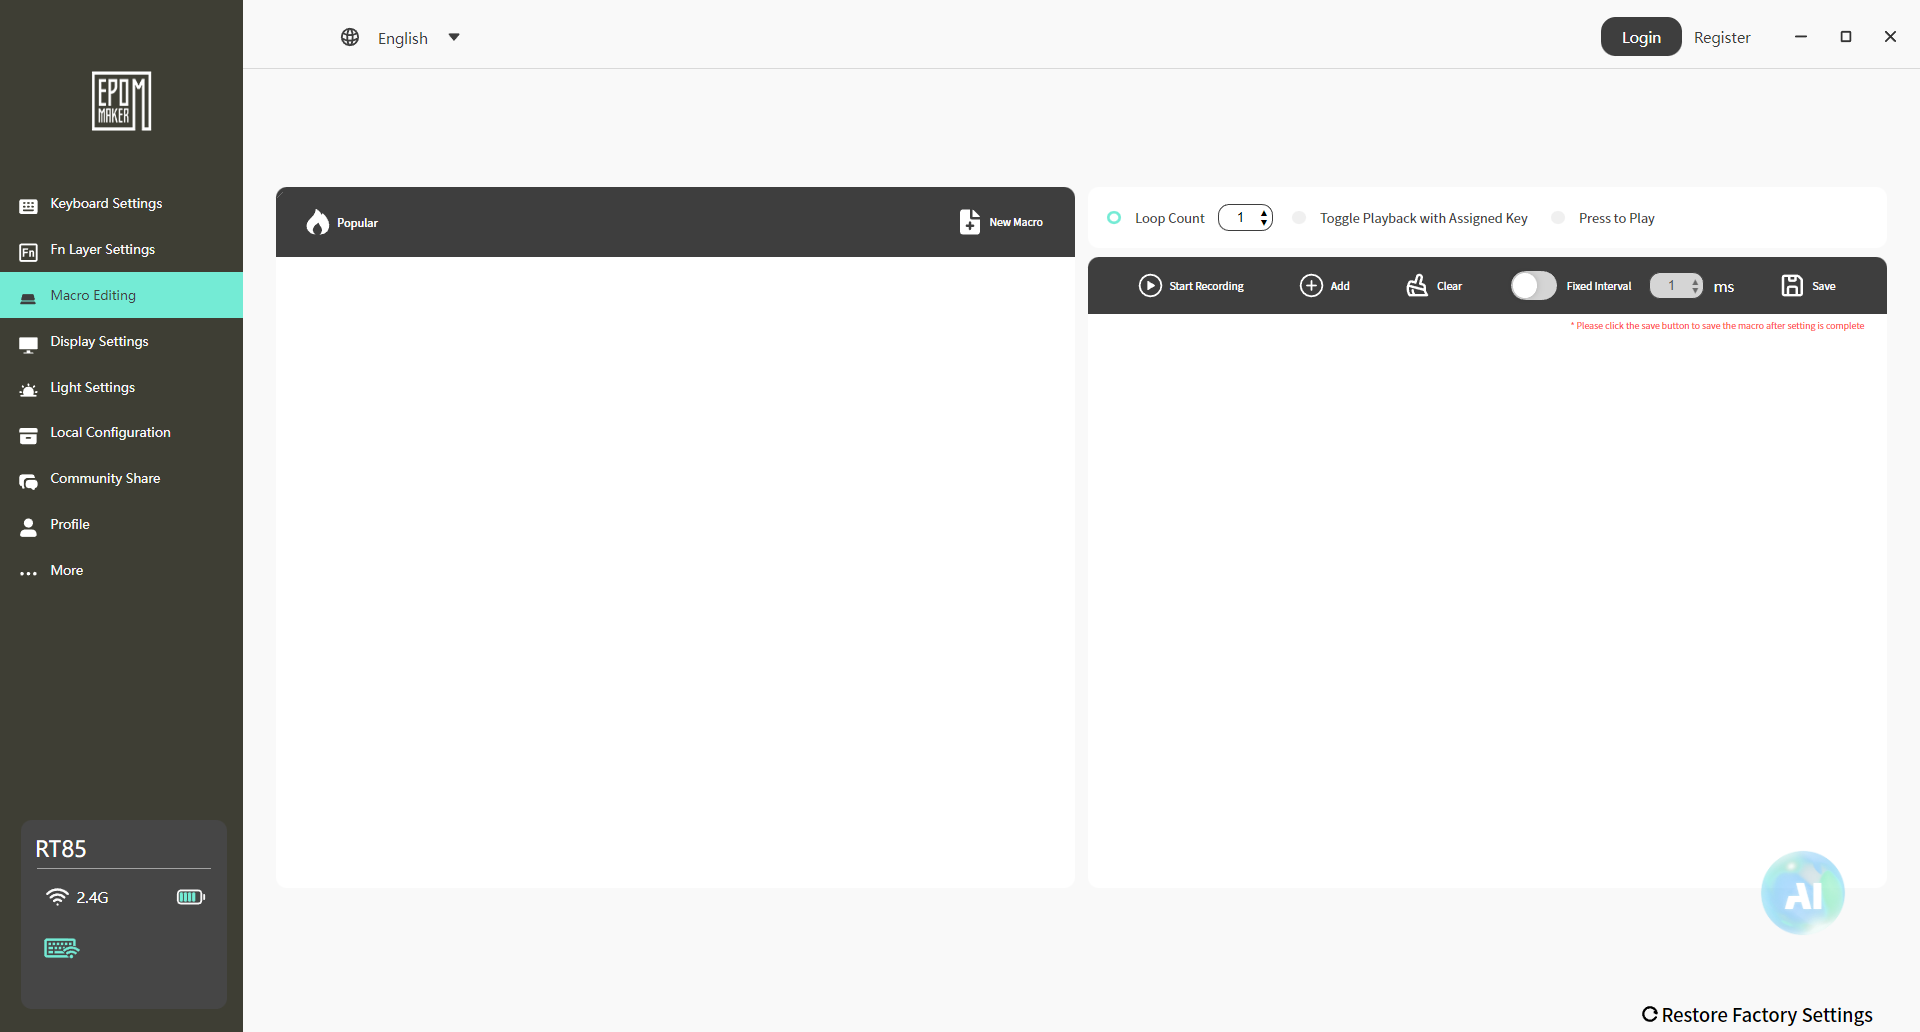Click the 2.4G wireless signal icon
The width and height of the screenshot is (1920, 1032).
point(58,897)
